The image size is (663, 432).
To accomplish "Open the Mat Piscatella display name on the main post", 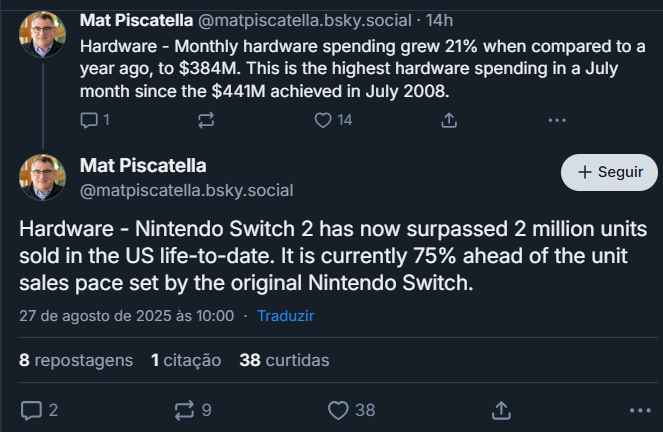I will (143, 166).
